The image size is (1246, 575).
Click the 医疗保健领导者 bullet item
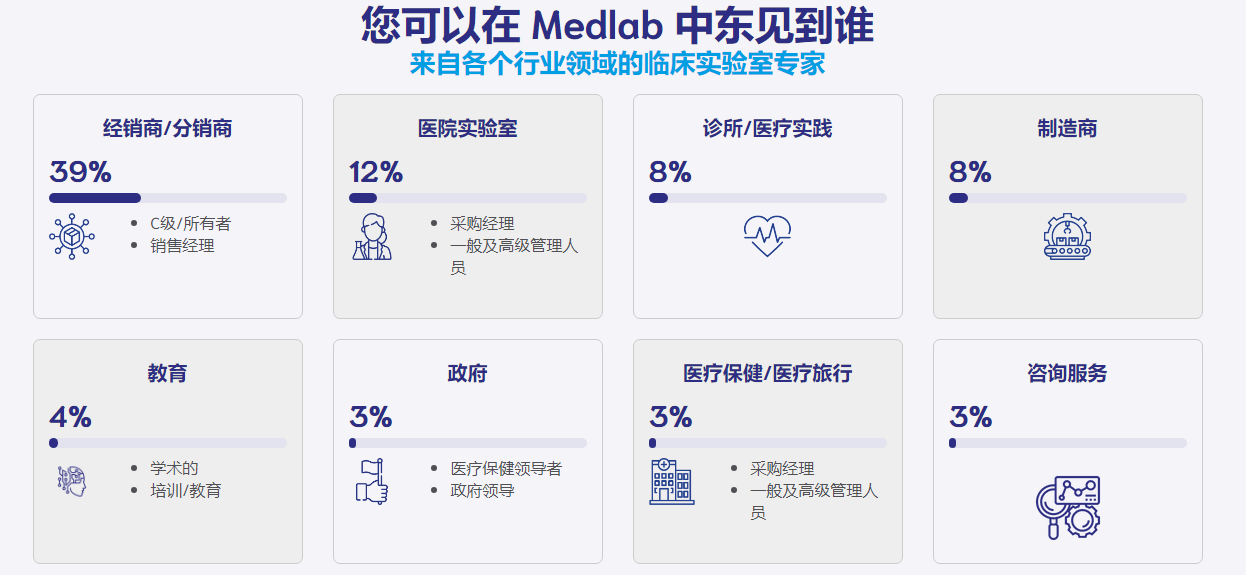(506, 468)
